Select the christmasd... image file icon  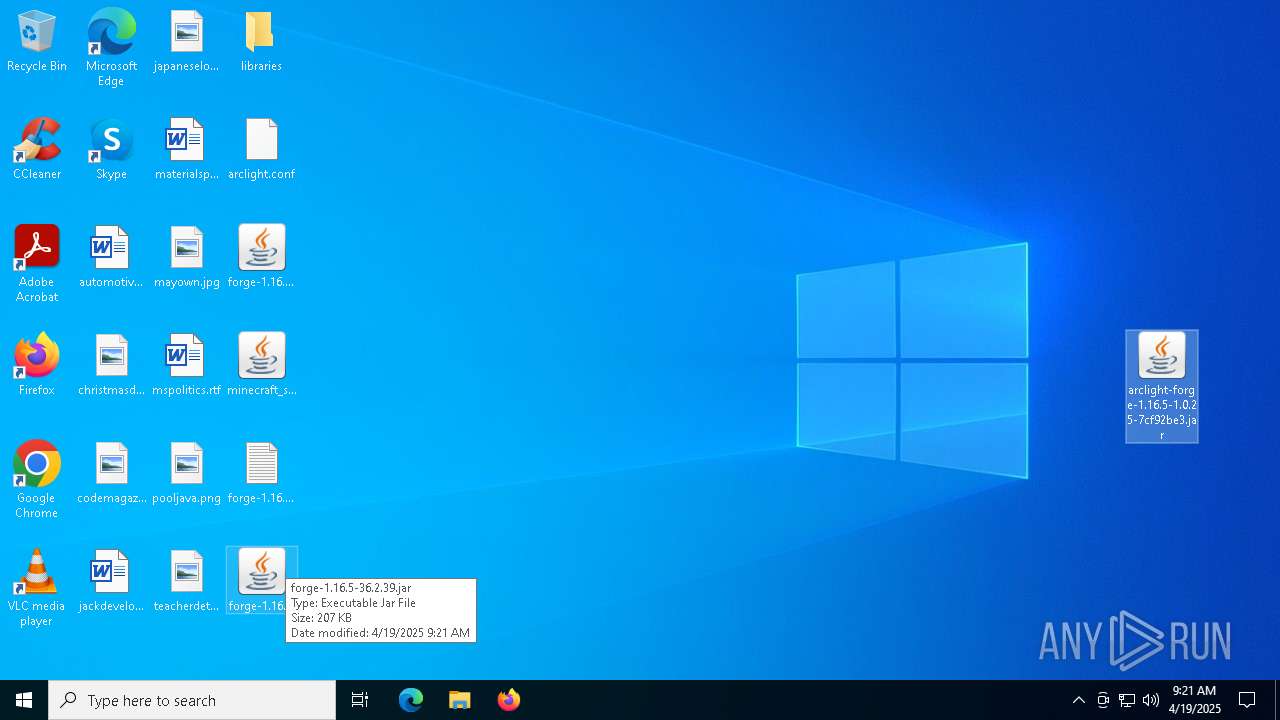click(x=111, y=366)
